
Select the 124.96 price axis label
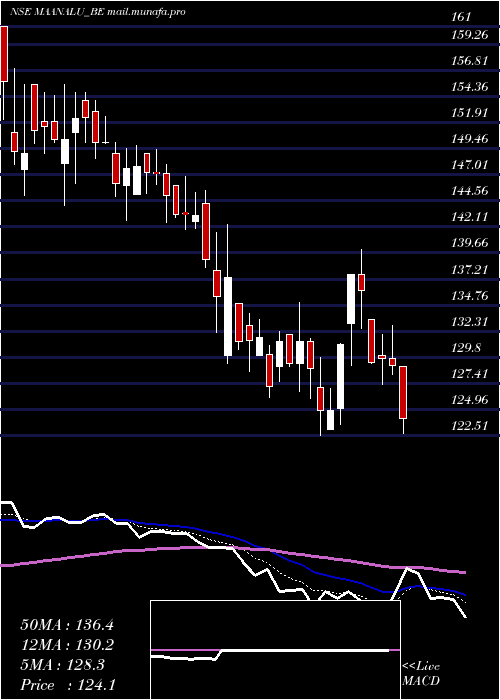(470, 400)
